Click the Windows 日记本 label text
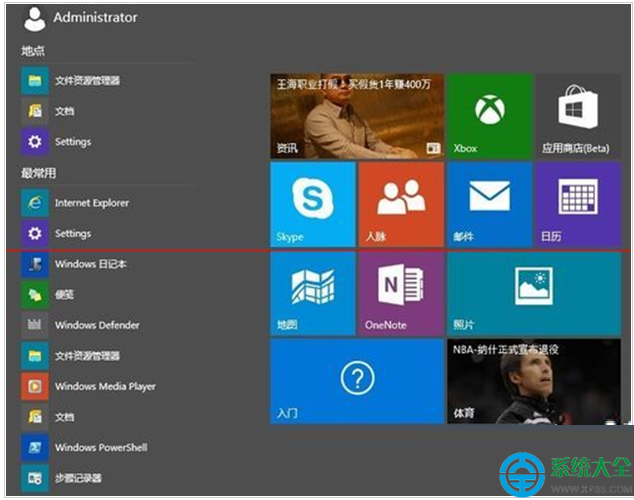Viewport: 634px width, 500px height. pyautogui.click(x=91, y=264)
